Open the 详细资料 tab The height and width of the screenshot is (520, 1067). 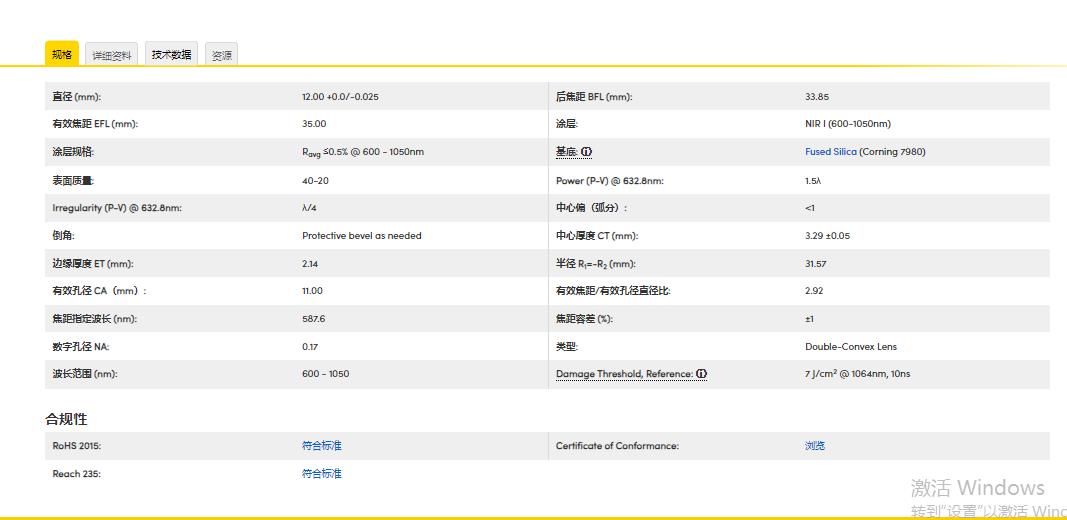click(112, 56)
